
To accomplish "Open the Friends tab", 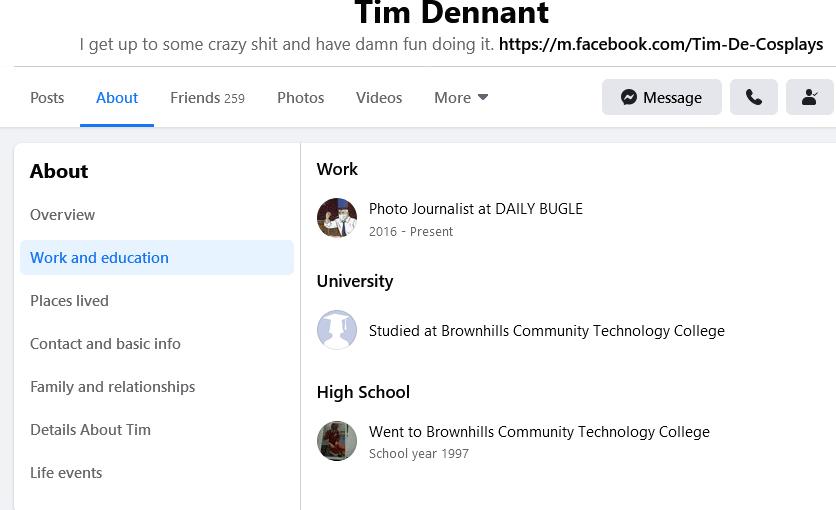I will 207,98.
